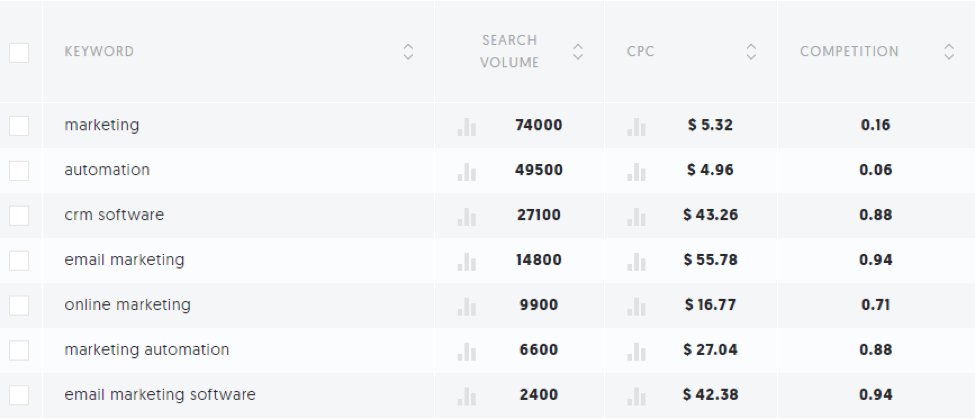Toggle CPC sort arrows
975x419 pixels.
pos(751,52)
